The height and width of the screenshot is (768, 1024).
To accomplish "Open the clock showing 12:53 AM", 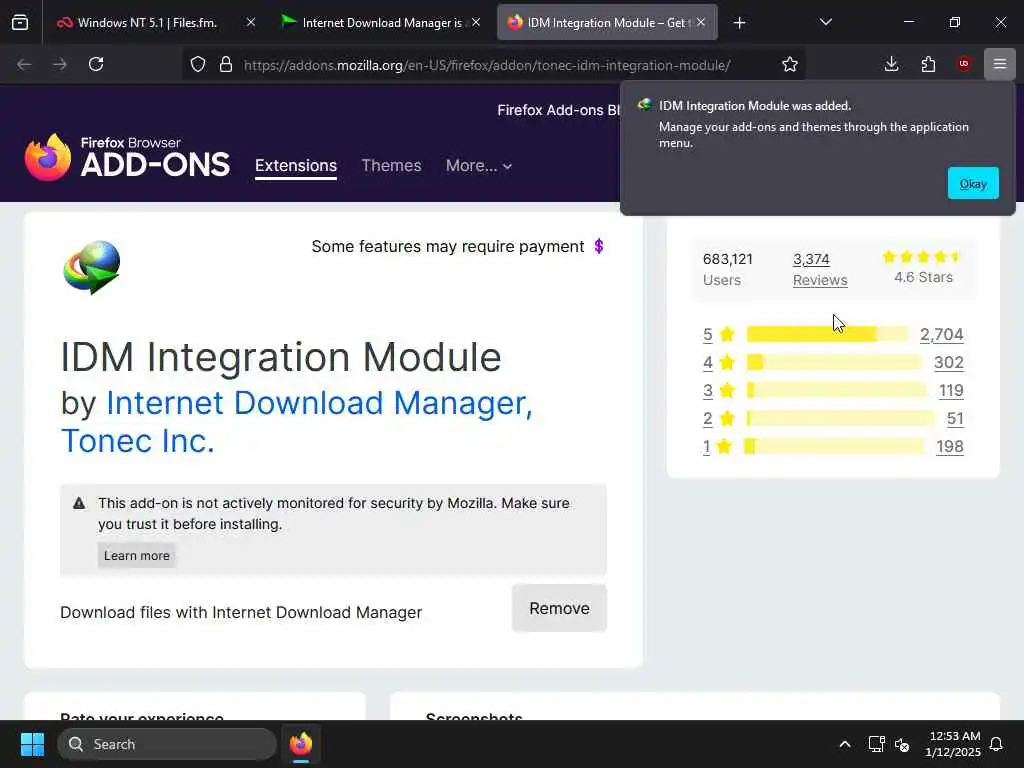I will (x=953, y=744).
